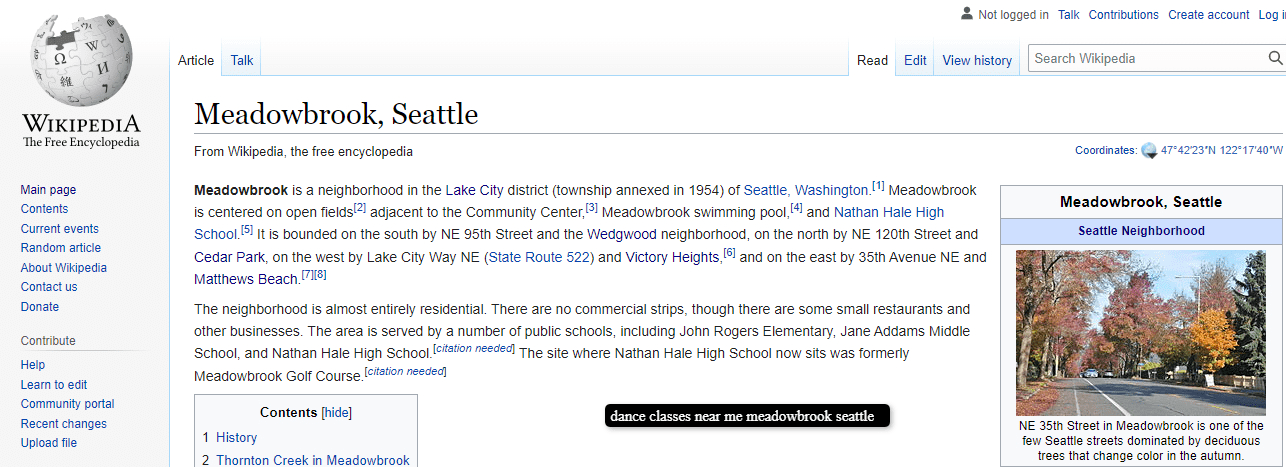Click citation reference [4]
The image size is (1286, 467).
click(796, 208)
